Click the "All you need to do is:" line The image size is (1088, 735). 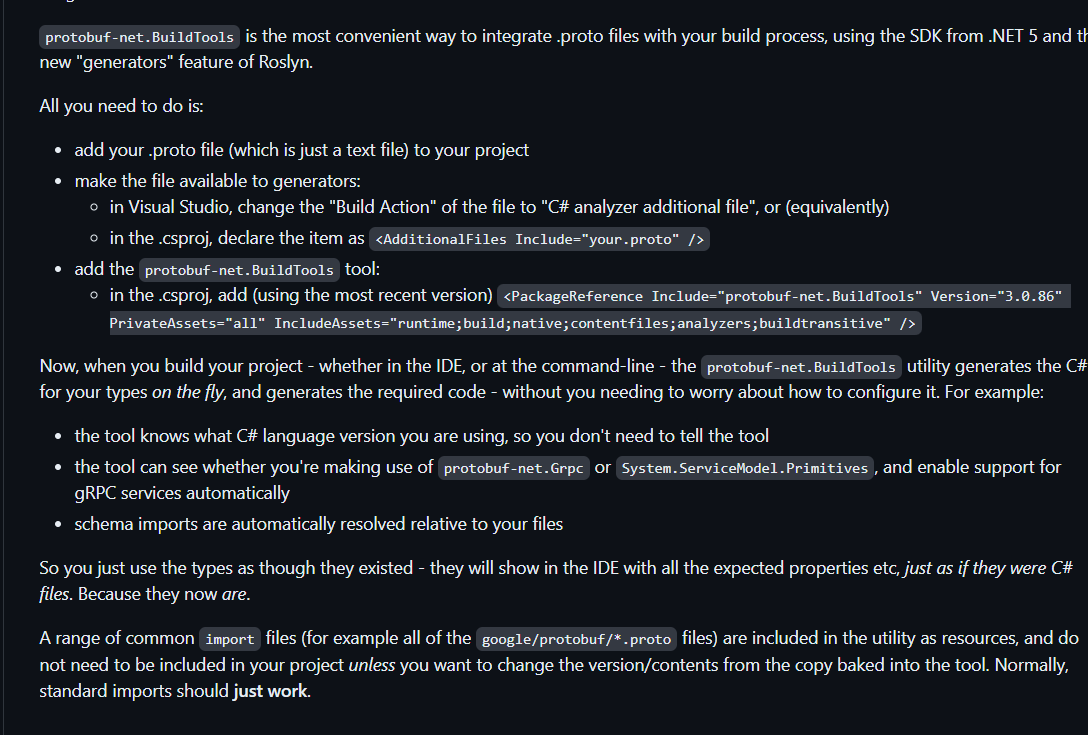pos(121,106)
